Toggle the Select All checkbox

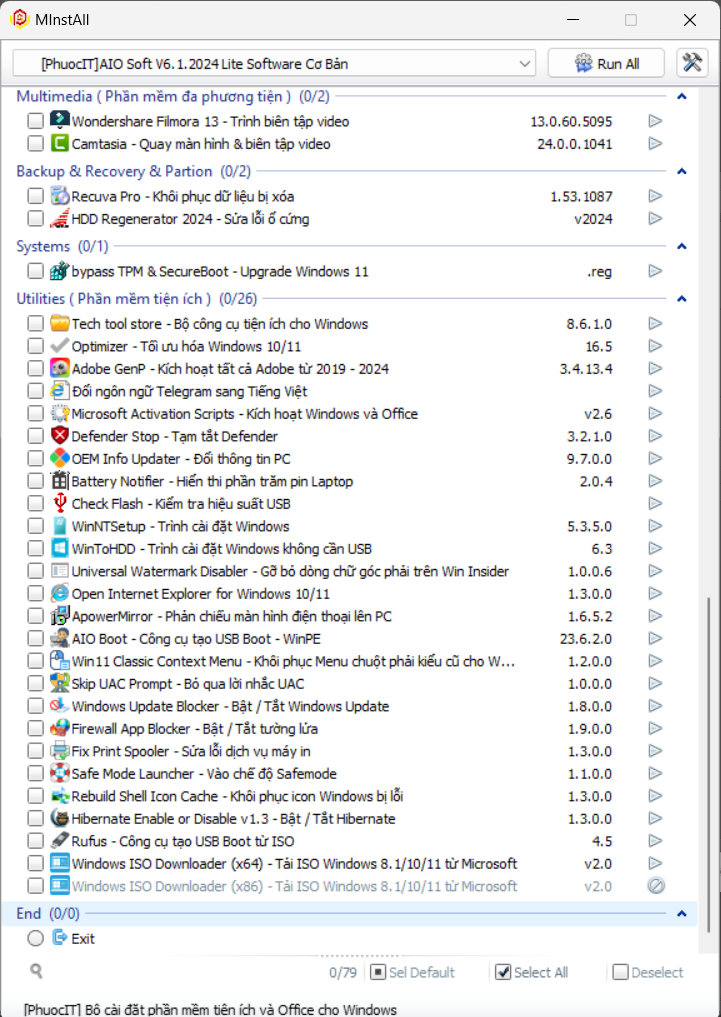click(503, 972)
